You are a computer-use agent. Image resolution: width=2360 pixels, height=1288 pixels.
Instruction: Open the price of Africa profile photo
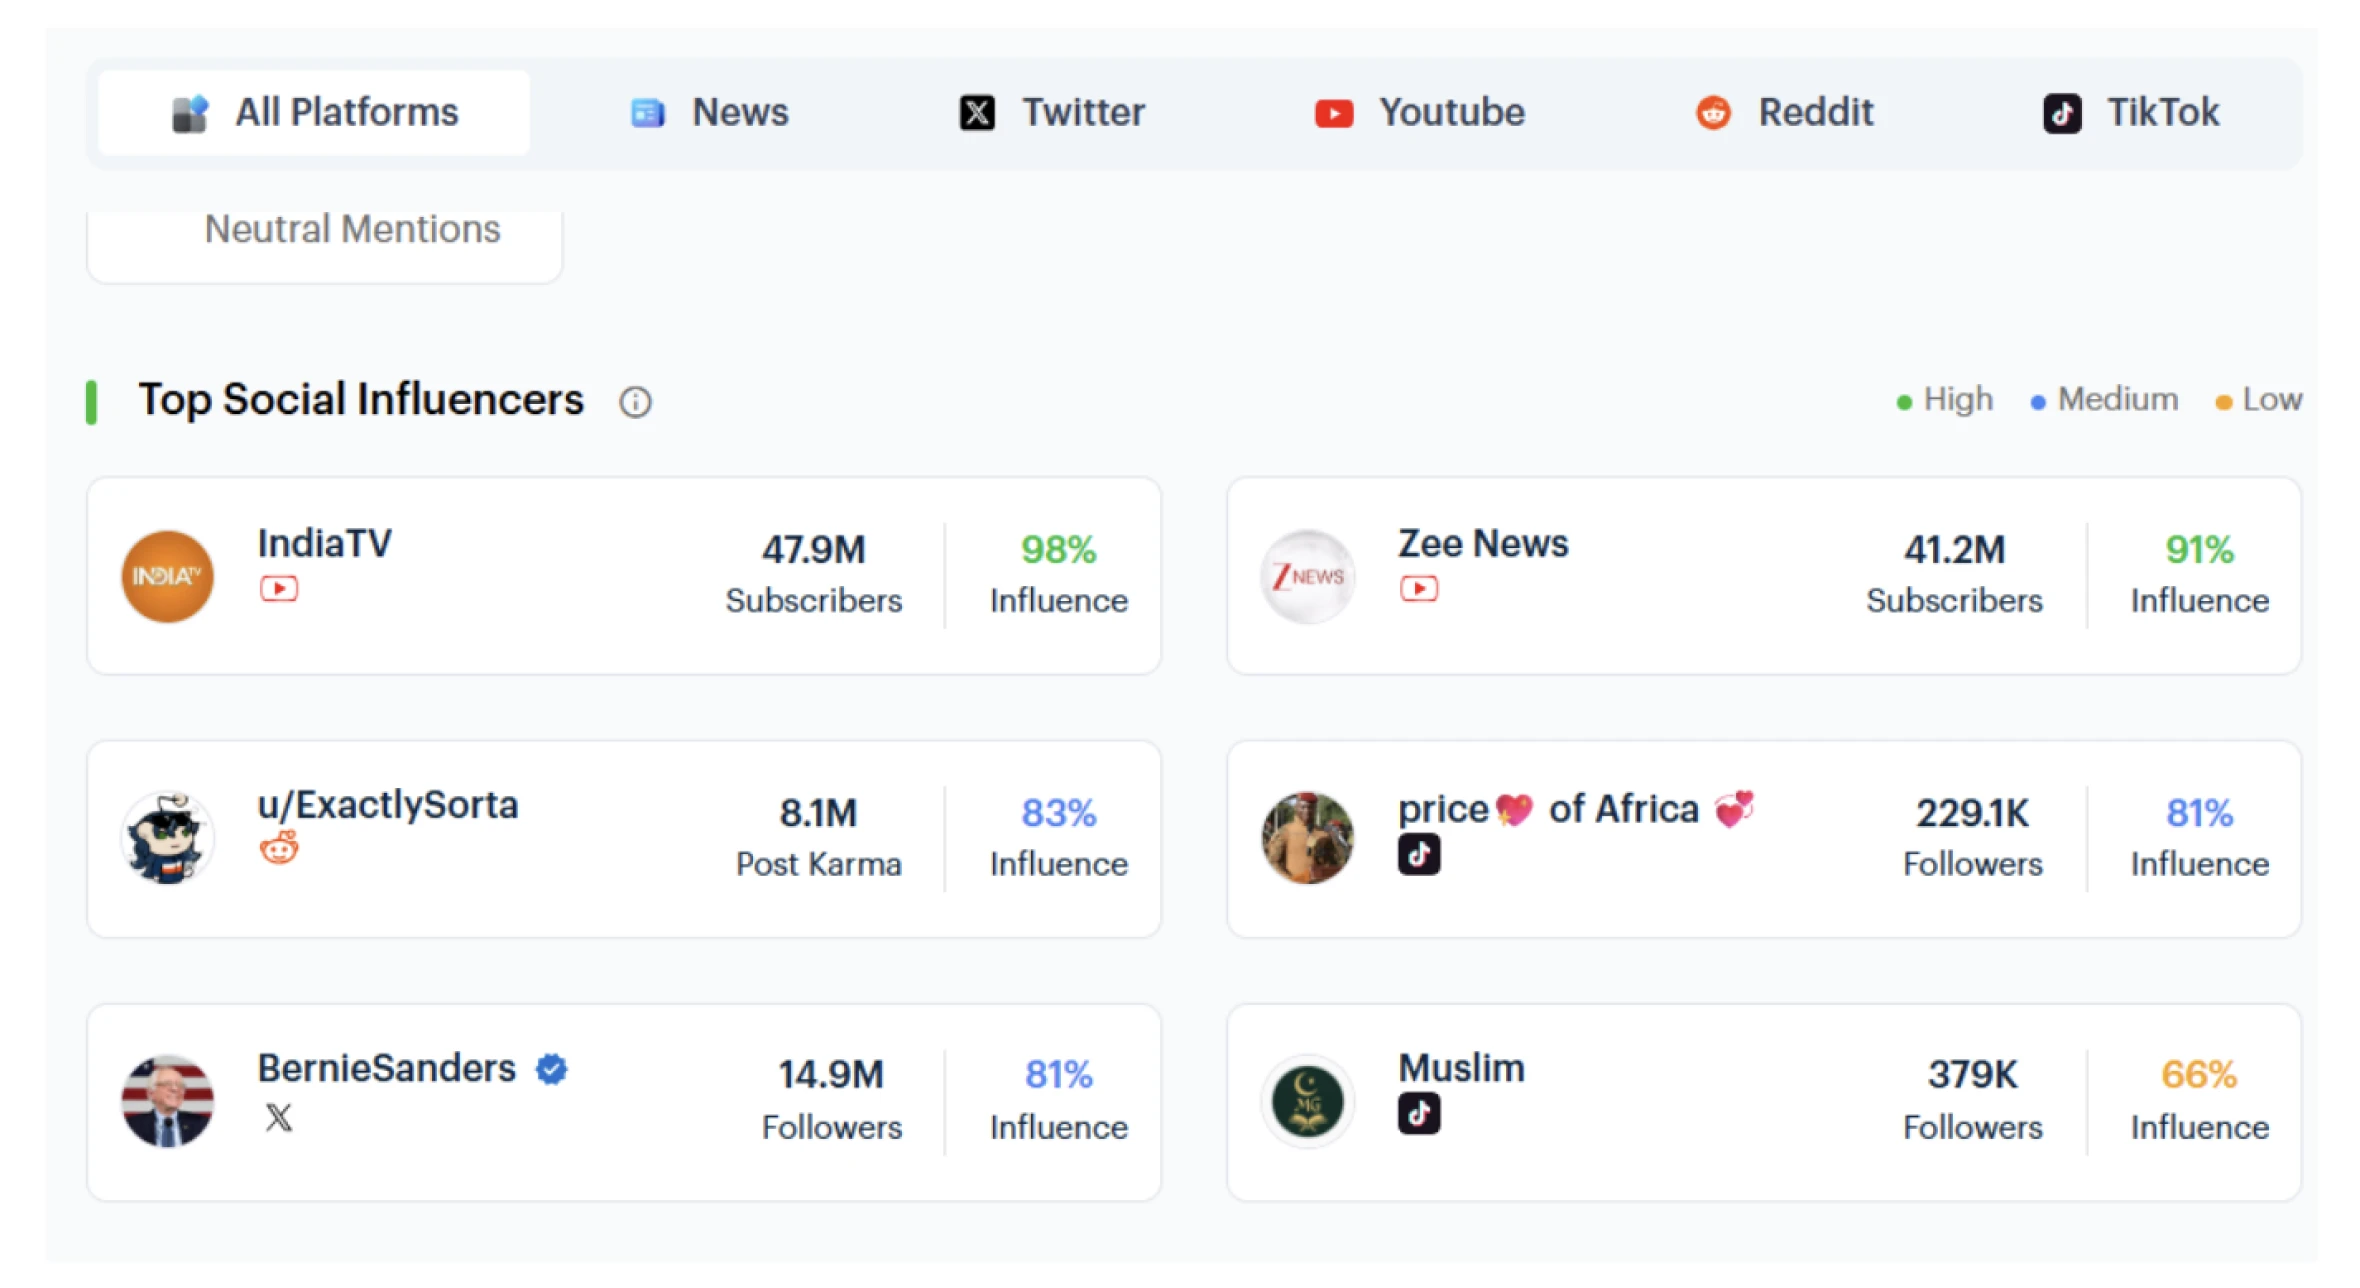[1307, 838]
